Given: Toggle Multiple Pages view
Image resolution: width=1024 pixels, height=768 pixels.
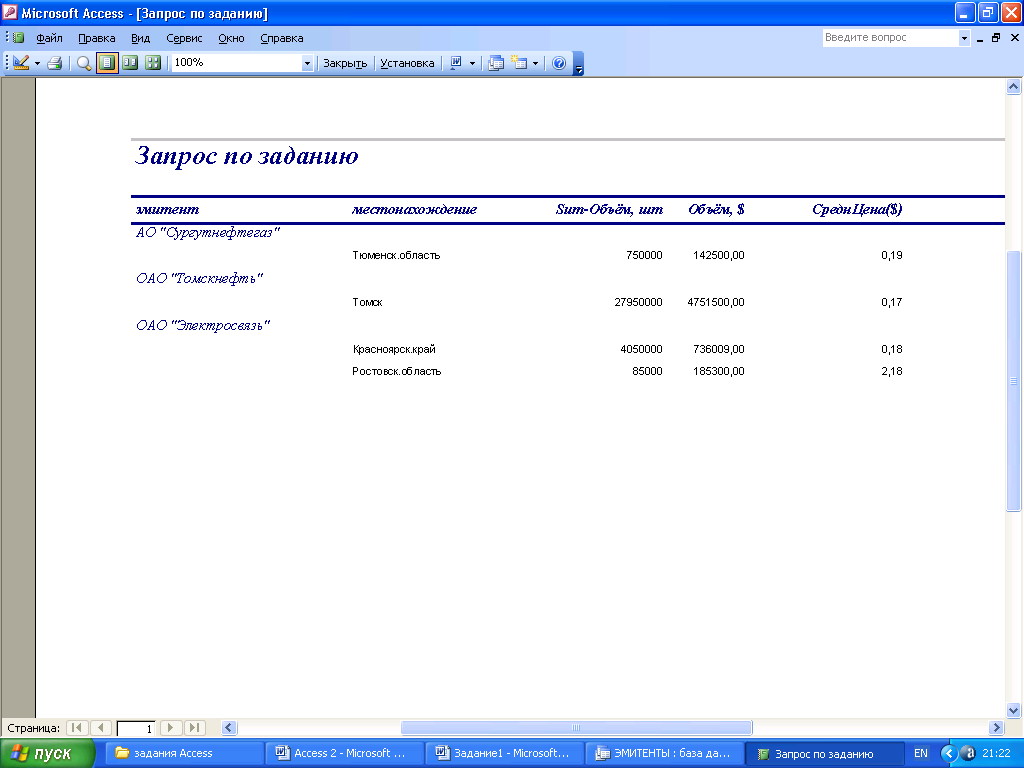Looking at the screenshot, I should [x=153, y=63].
